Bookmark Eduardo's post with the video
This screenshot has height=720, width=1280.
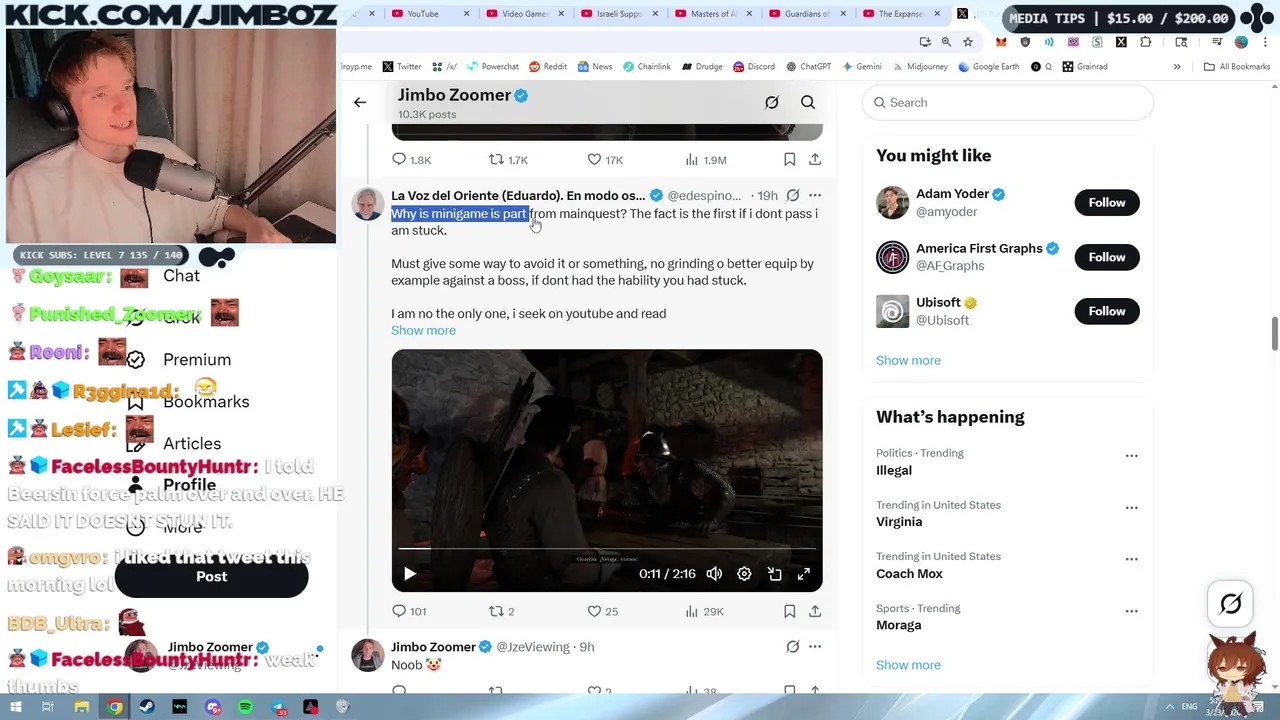coord(789,611)
